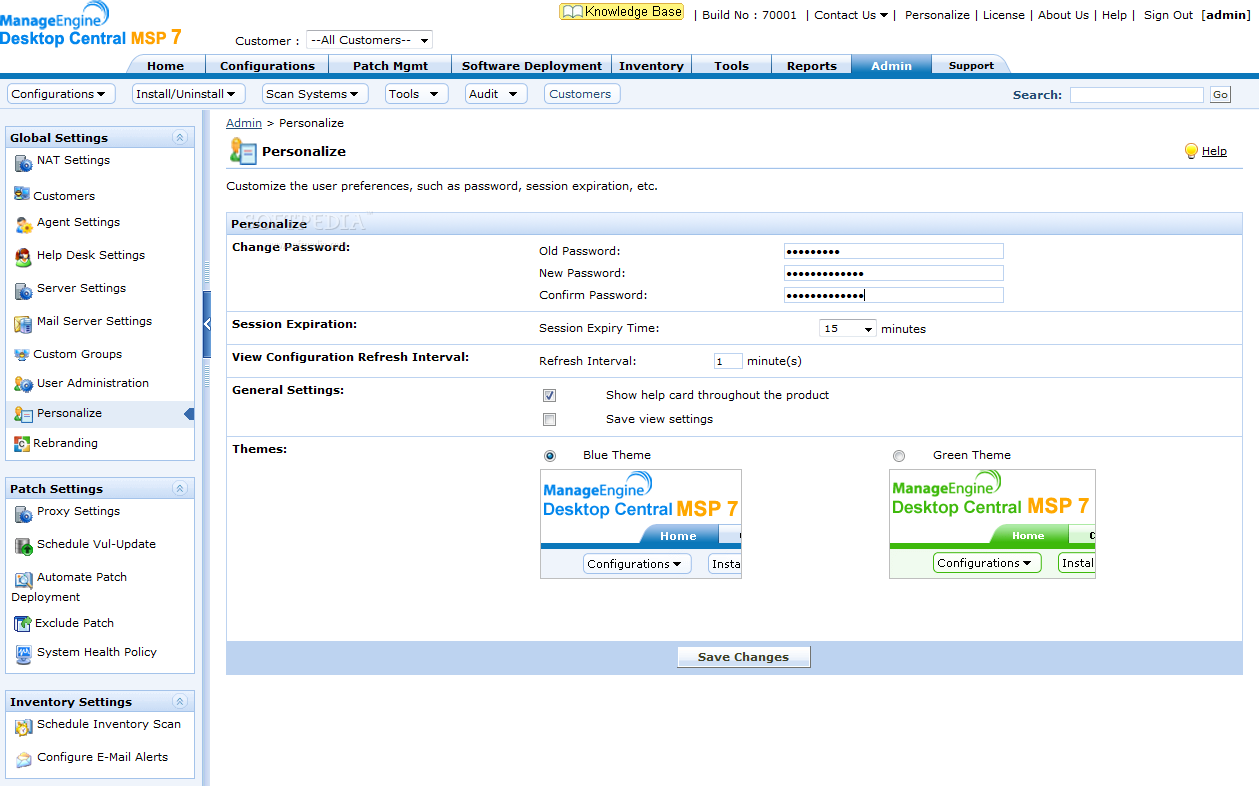Click the Green Theme preview thumbnail

pos(992,524)
